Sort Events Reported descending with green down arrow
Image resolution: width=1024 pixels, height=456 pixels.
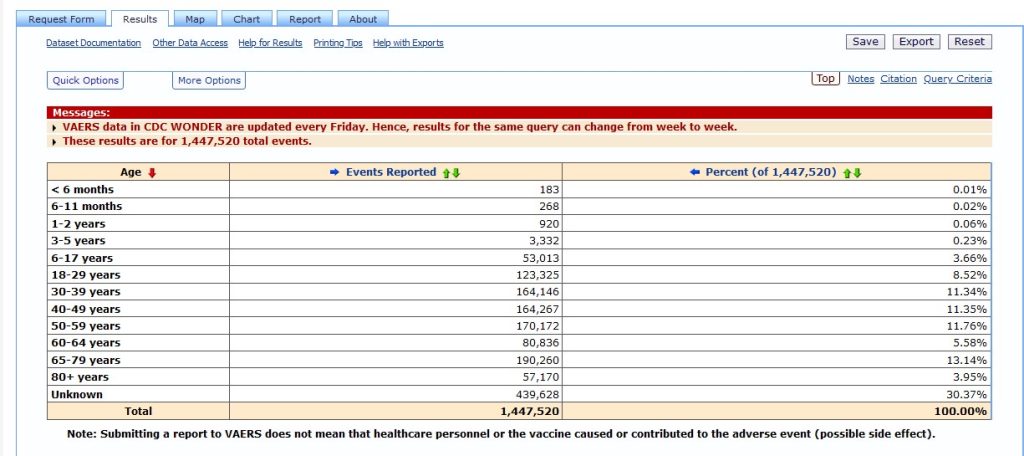[456, 172]
